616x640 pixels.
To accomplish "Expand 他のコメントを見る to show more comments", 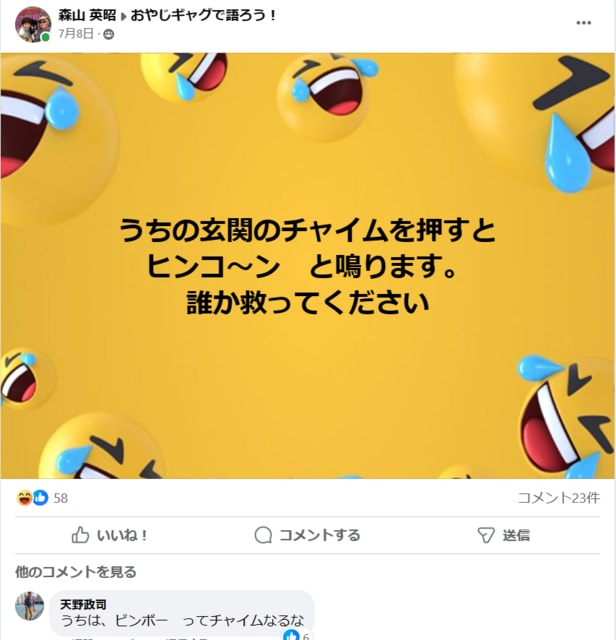I will (76, 572).
